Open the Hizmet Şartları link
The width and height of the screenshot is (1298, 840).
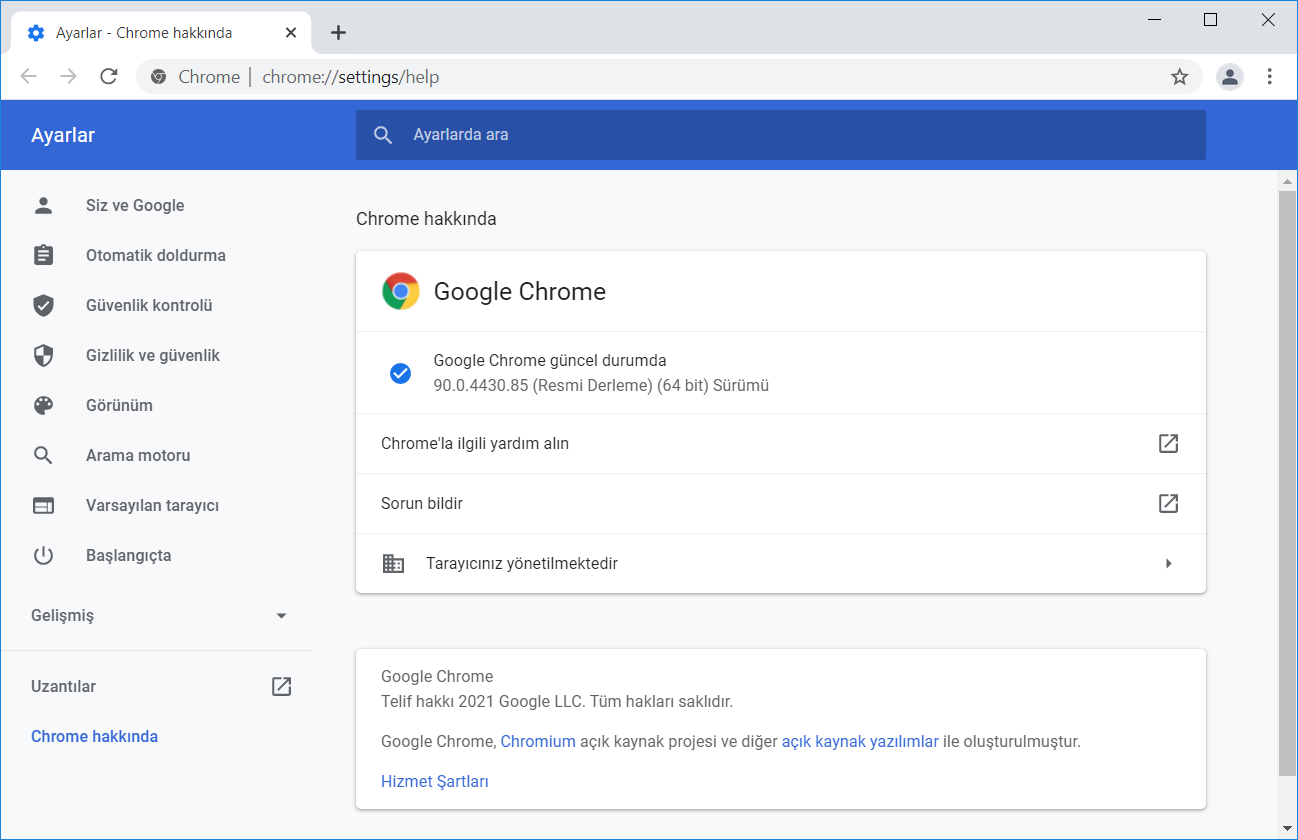[435, 781]
